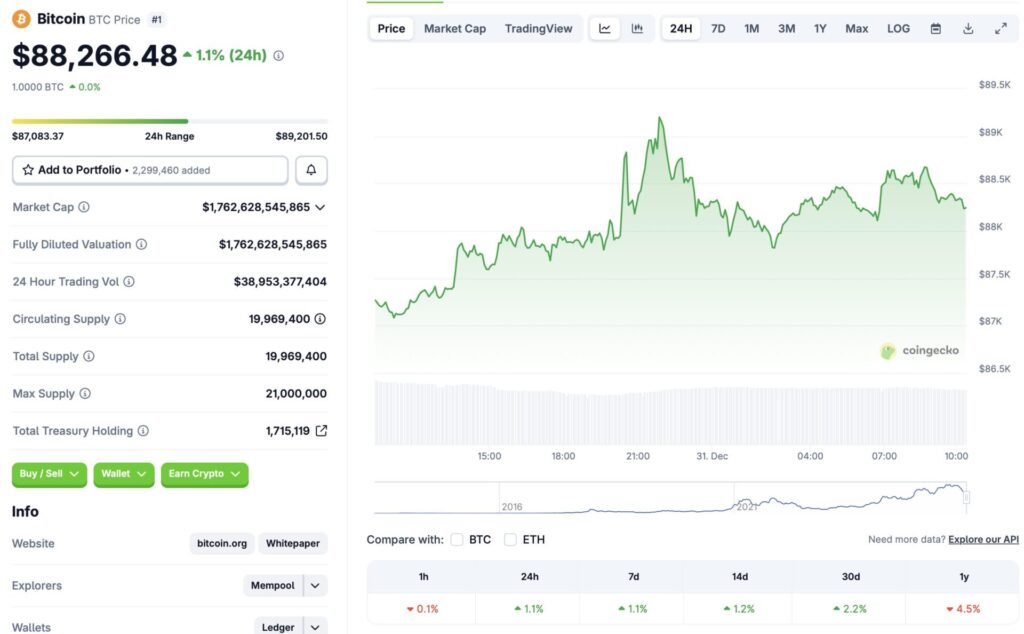This screenshot has height=634, width=1024.
Task: Open the Buy / Sell dropdown
Action: [x=48, y=474]
